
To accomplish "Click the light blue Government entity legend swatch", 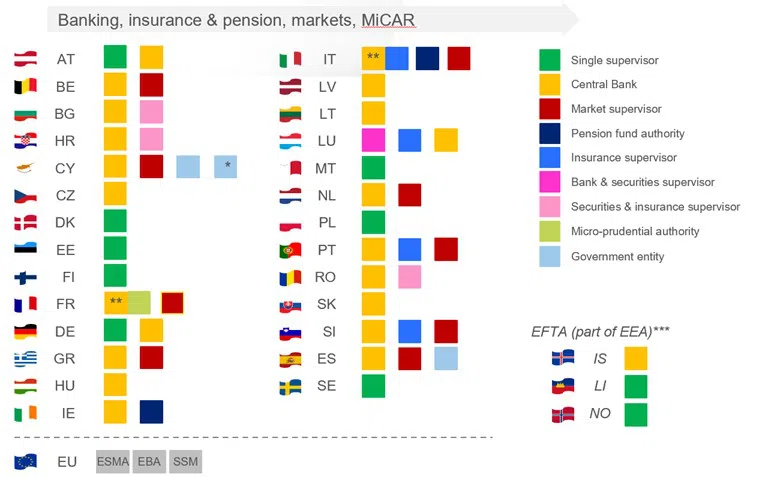I will (x=549, y=256).
